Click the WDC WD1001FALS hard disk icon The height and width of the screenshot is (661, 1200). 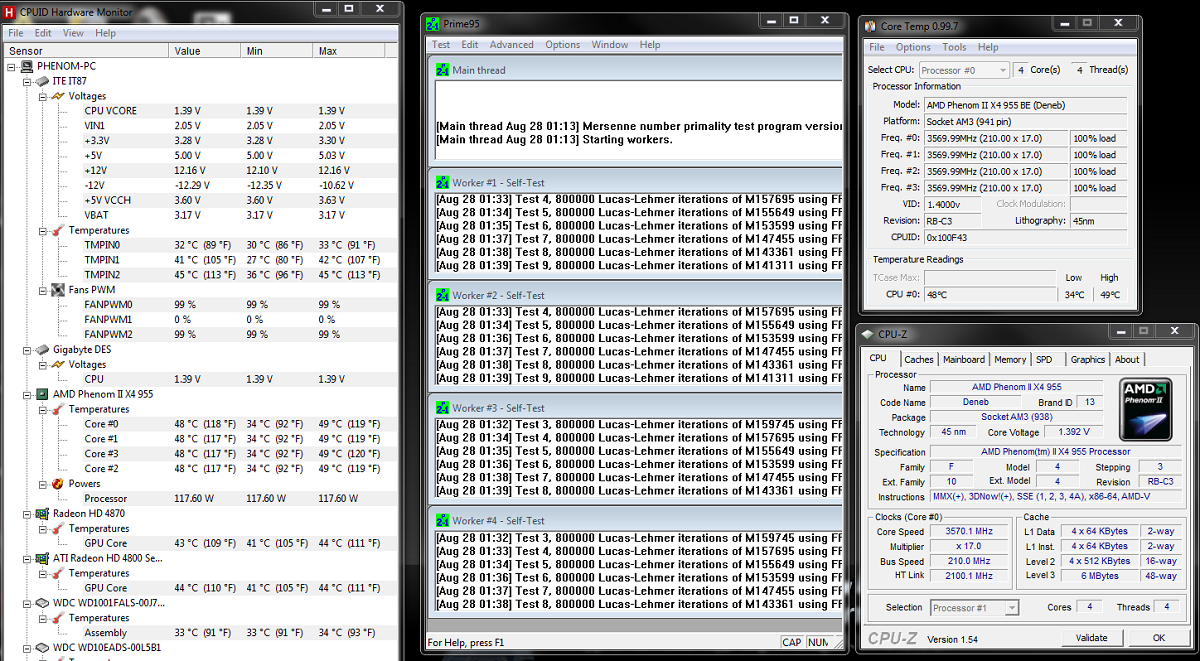(42, 602)
